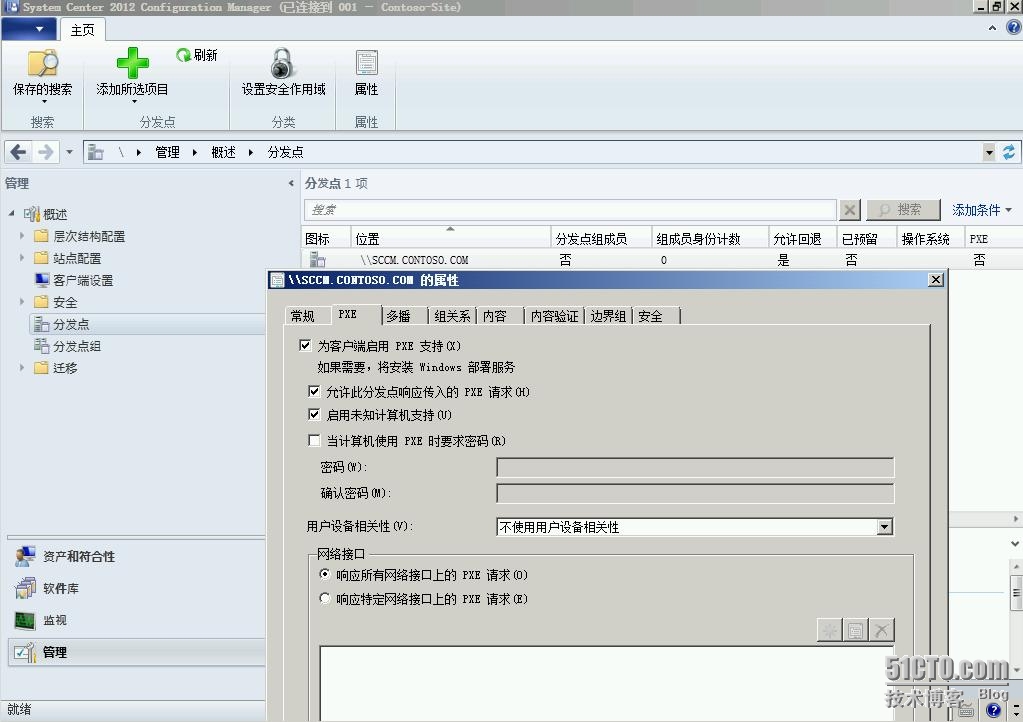The width and height of the screenshot is (1023, 722).
Task: Toggle 允许此分发点响应传入的 PXE 请求 checkbox
Action: pos(314,391)
